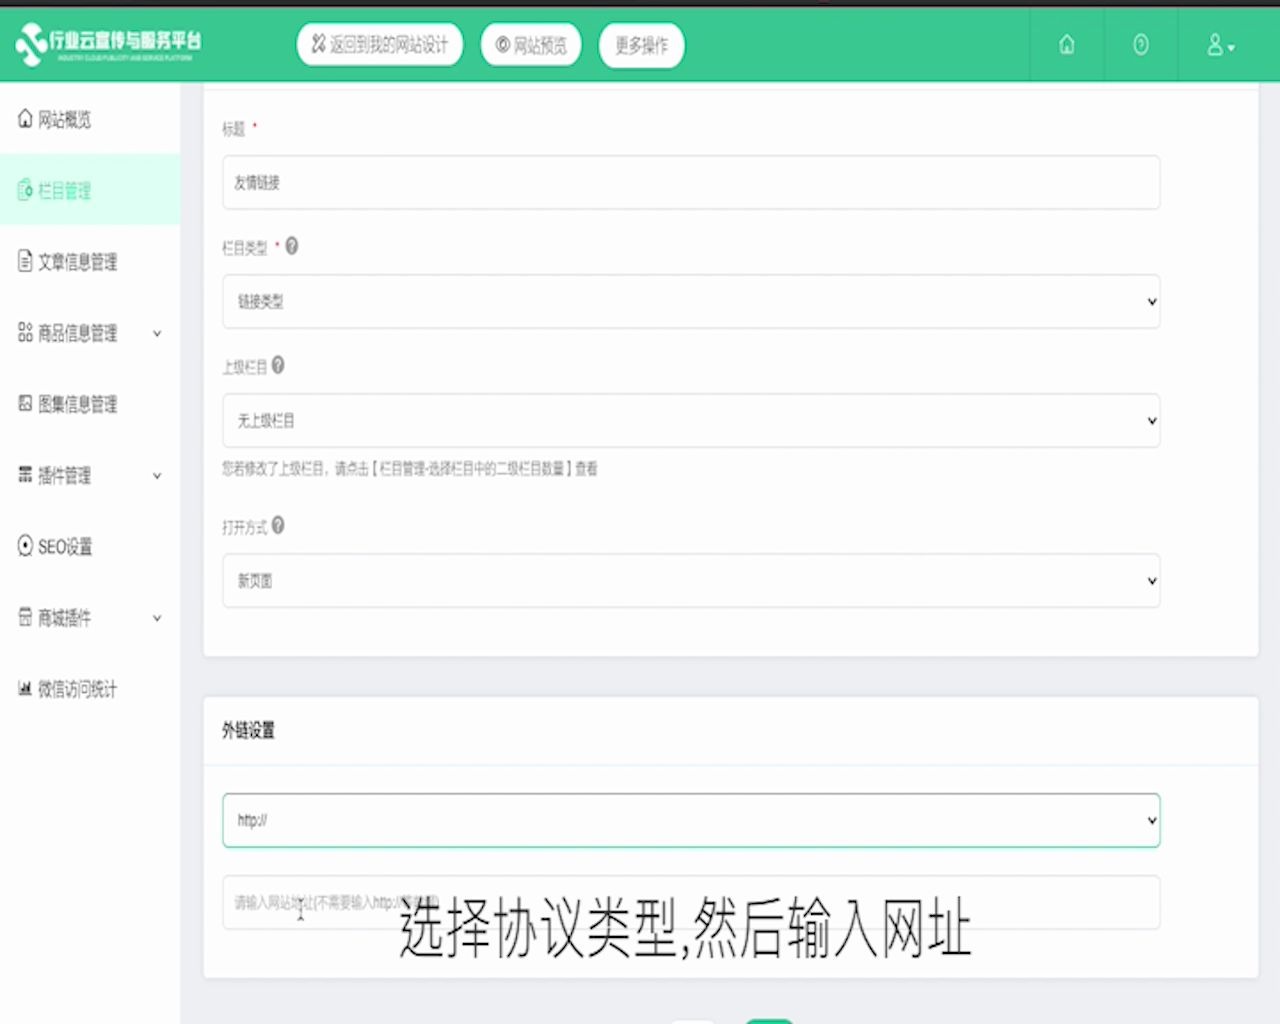Click the SEO设置 circle icon
The height and width of the screenshot is (1024, 1280).
pyautogui.click(x=25, y=546)
